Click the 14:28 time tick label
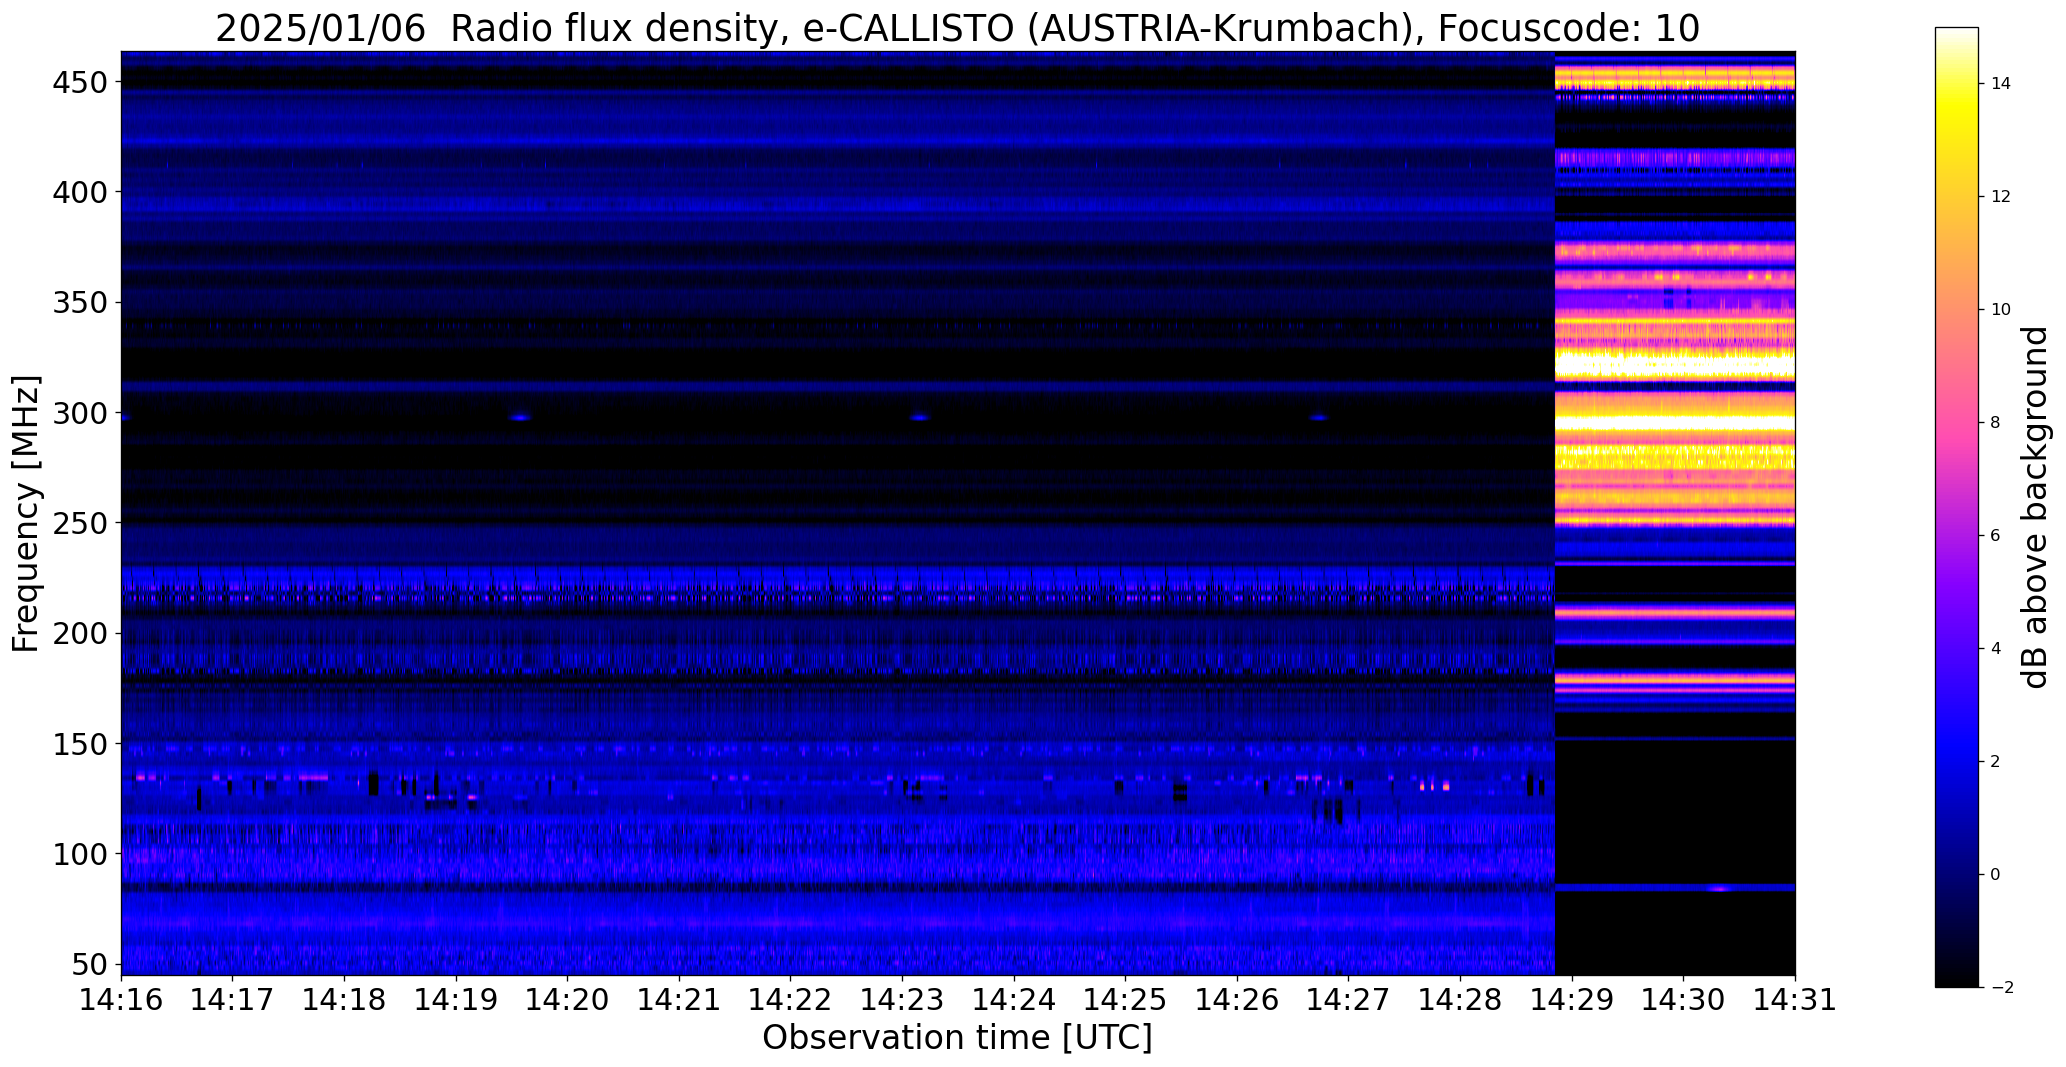This screenshot has height=1067, width=2066. point(1460,1000)
